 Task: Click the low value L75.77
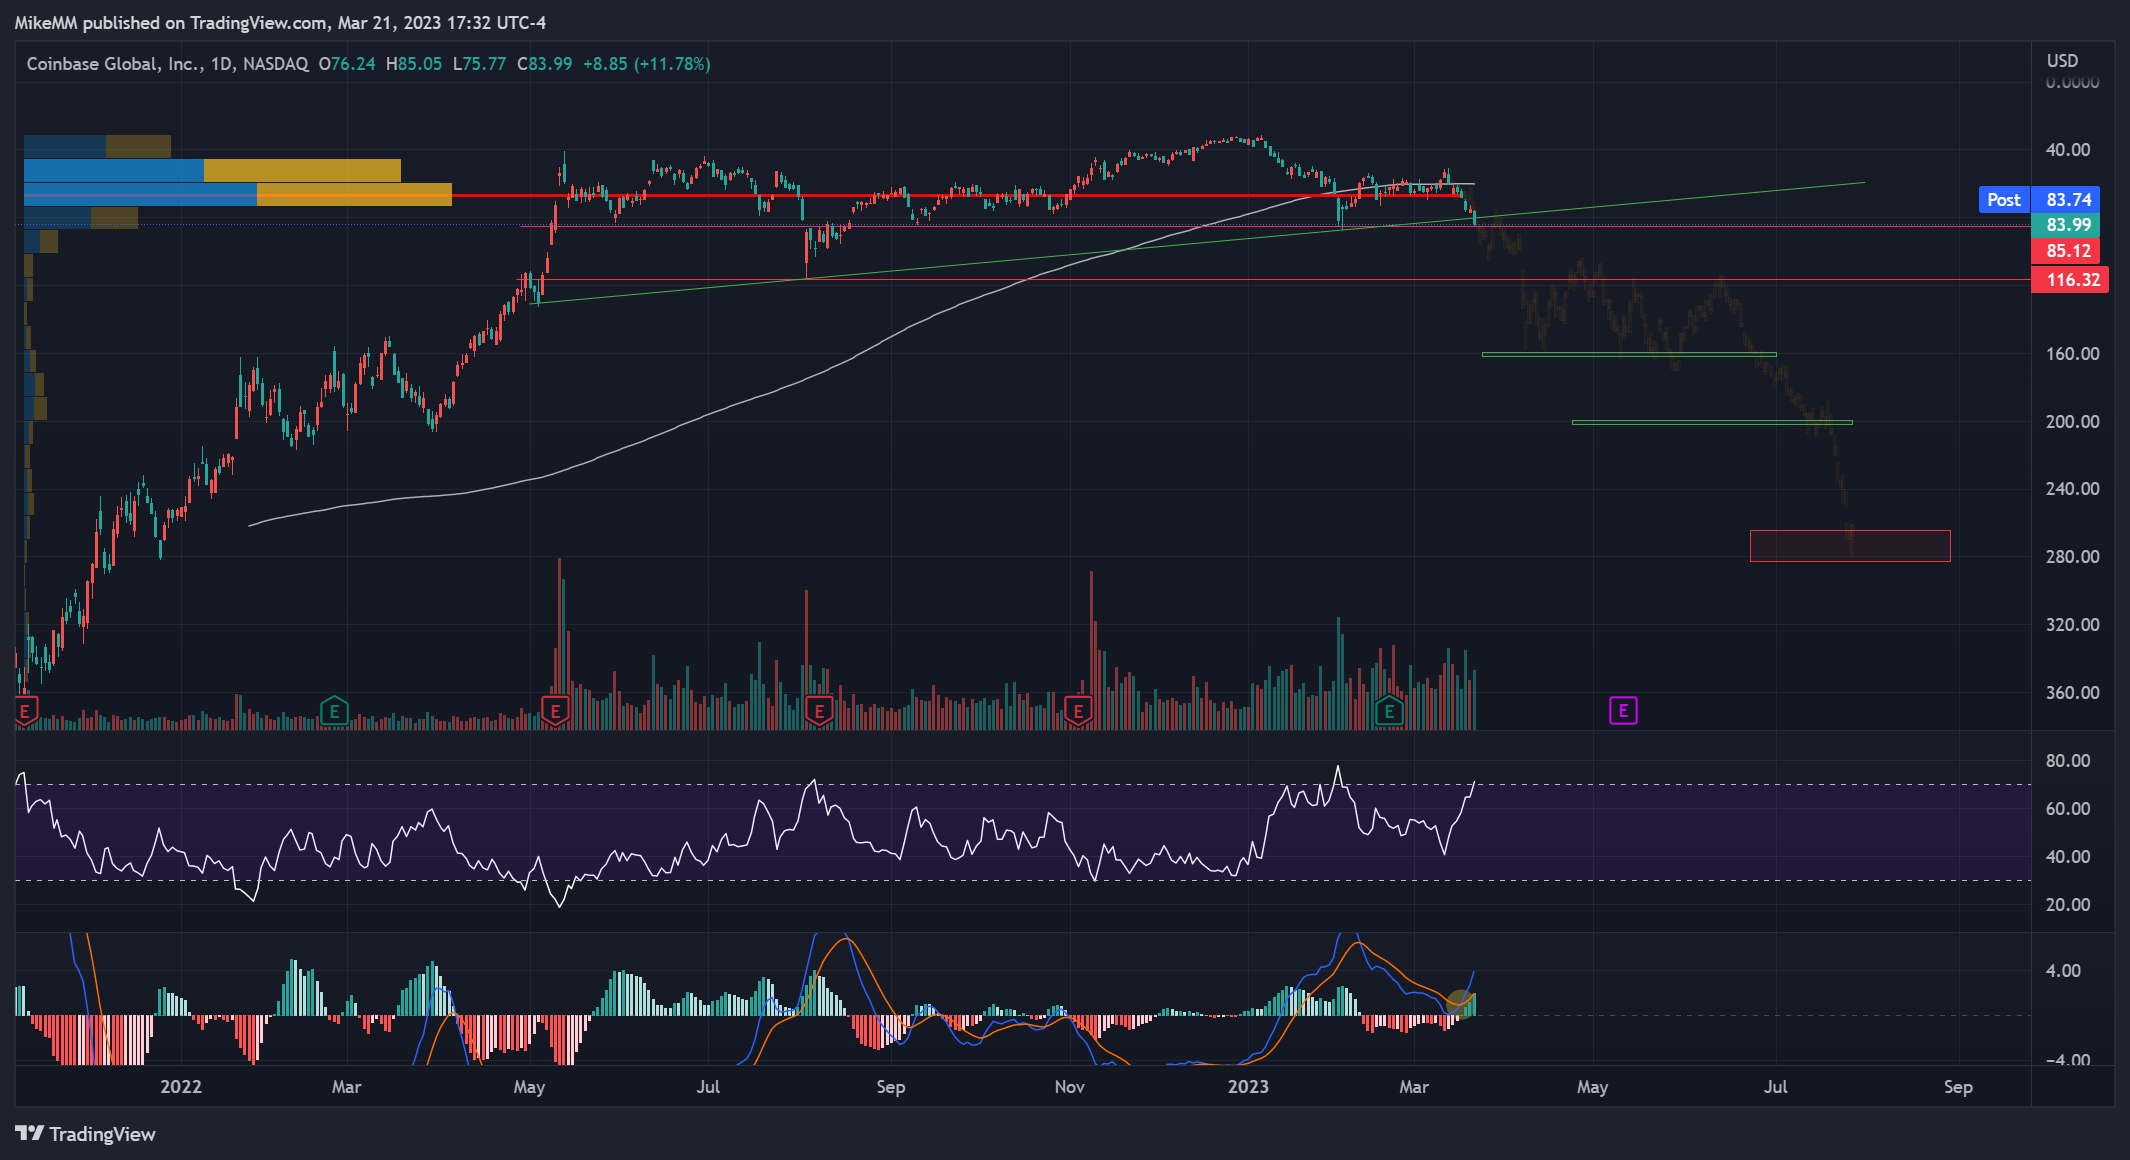[x=479, y=64]
